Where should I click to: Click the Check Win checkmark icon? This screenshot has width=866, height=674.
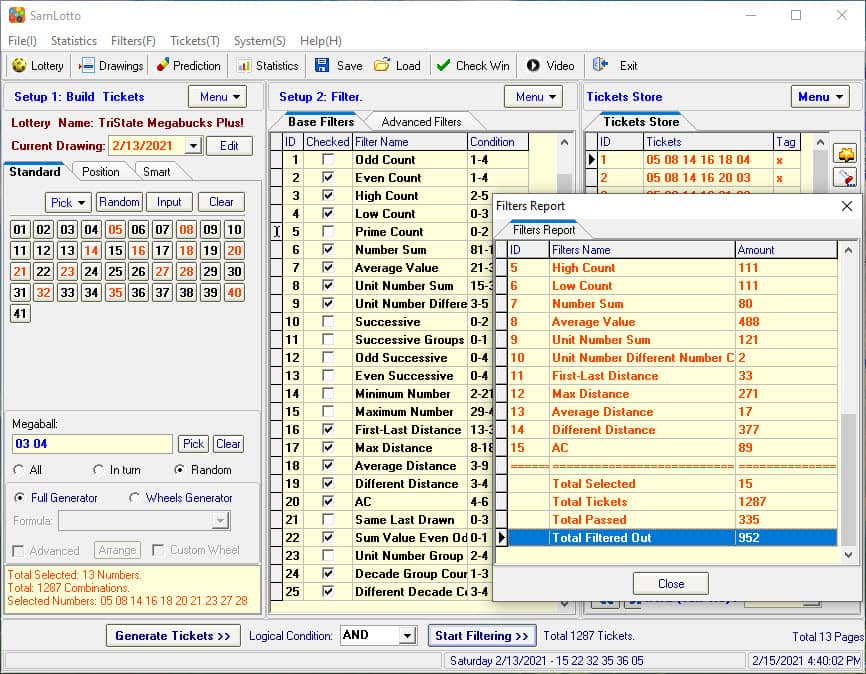(443, 65)
